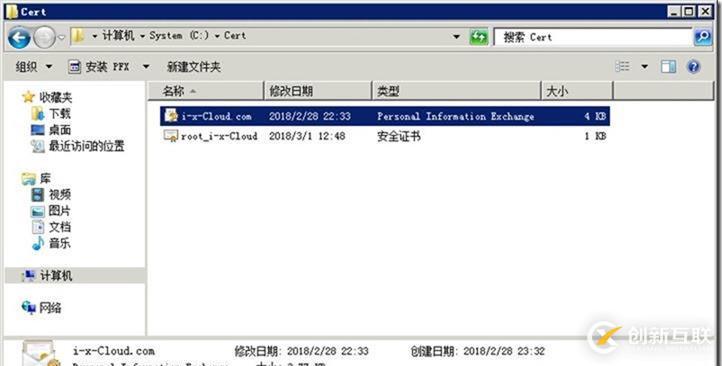Sort by the 大小 column header
Screen dimensions: 722x366
(577, 91)
